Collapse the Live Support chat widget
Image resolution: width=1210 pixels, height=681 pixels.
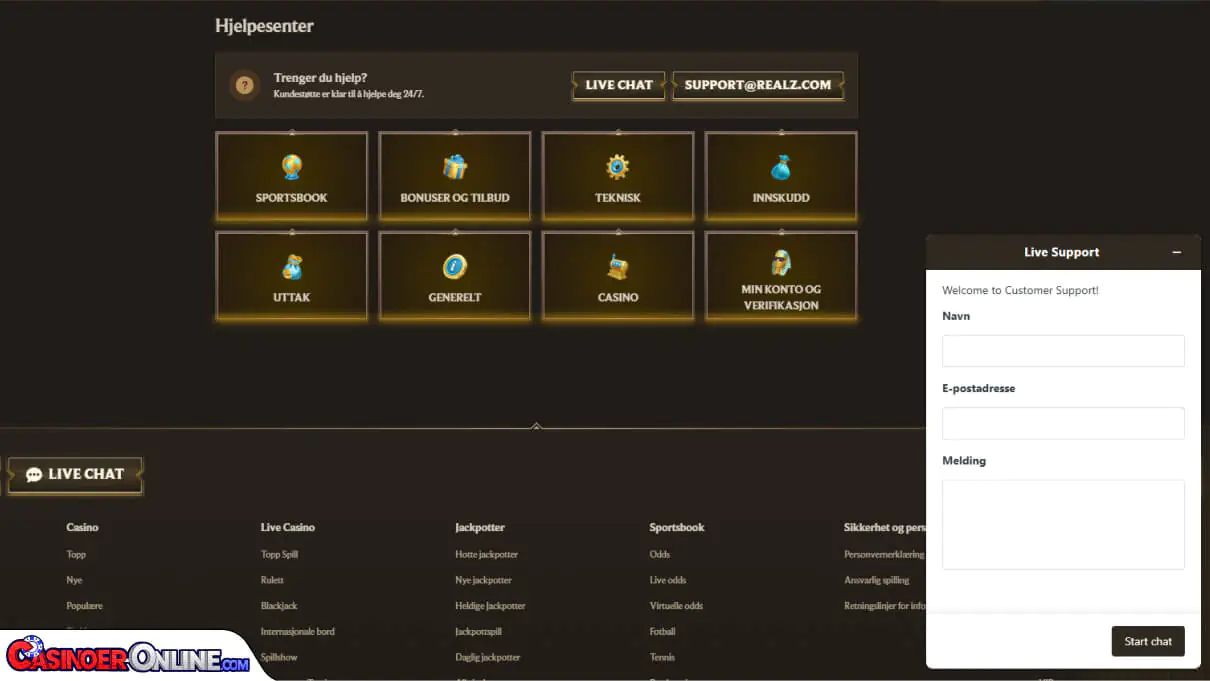click(1178, 252)
